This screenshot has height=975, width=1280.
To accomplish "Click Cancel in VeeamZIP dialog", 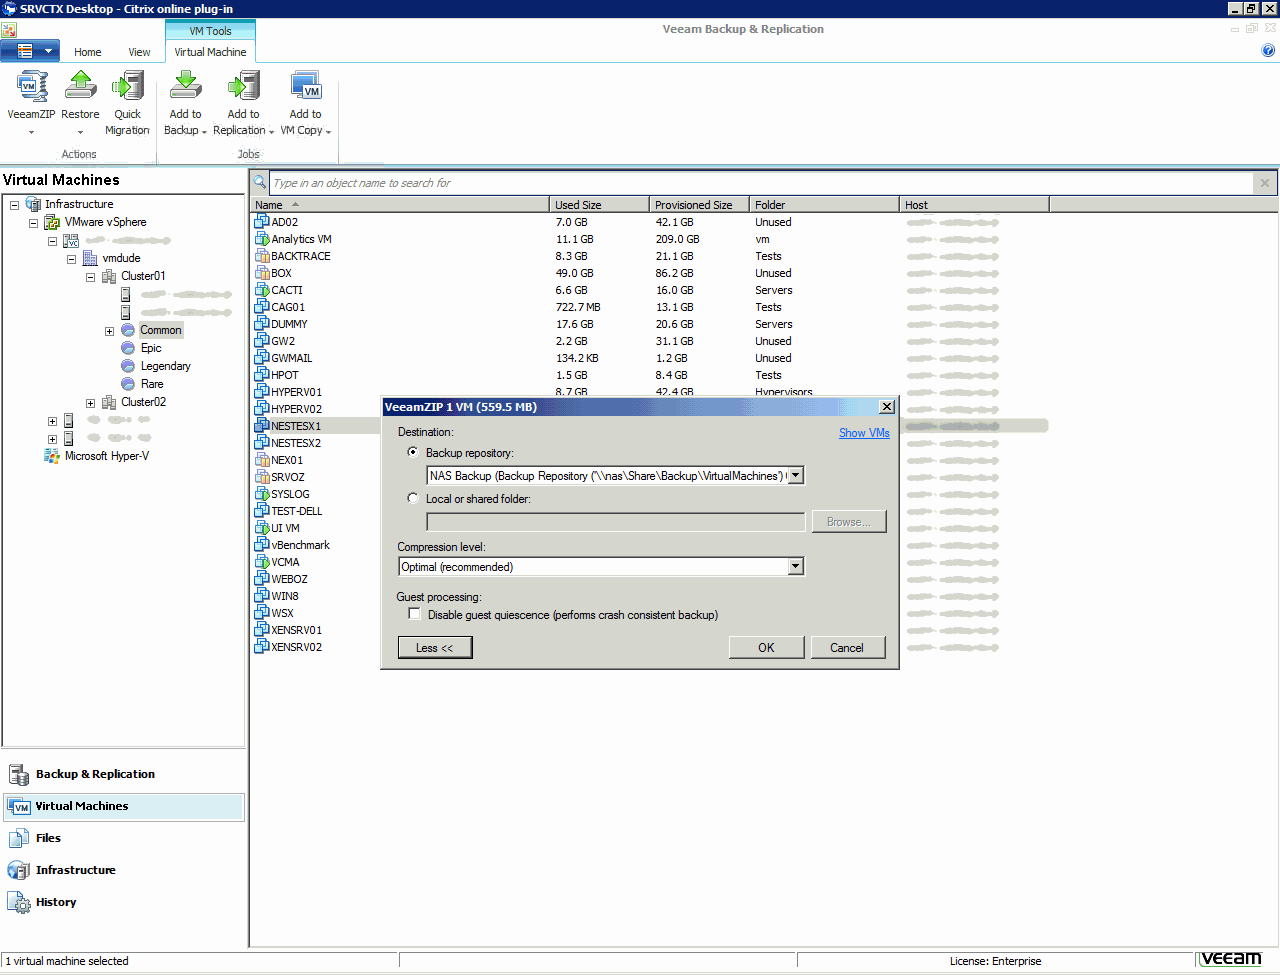I will tap(847, 648).
